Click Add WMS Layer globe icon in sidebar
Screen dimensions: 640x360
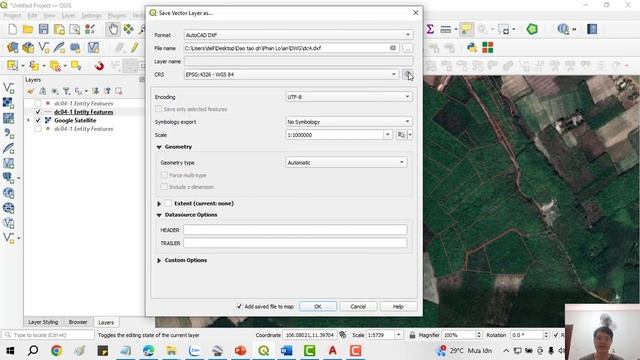pyautogui.click(x=8, y=193)
